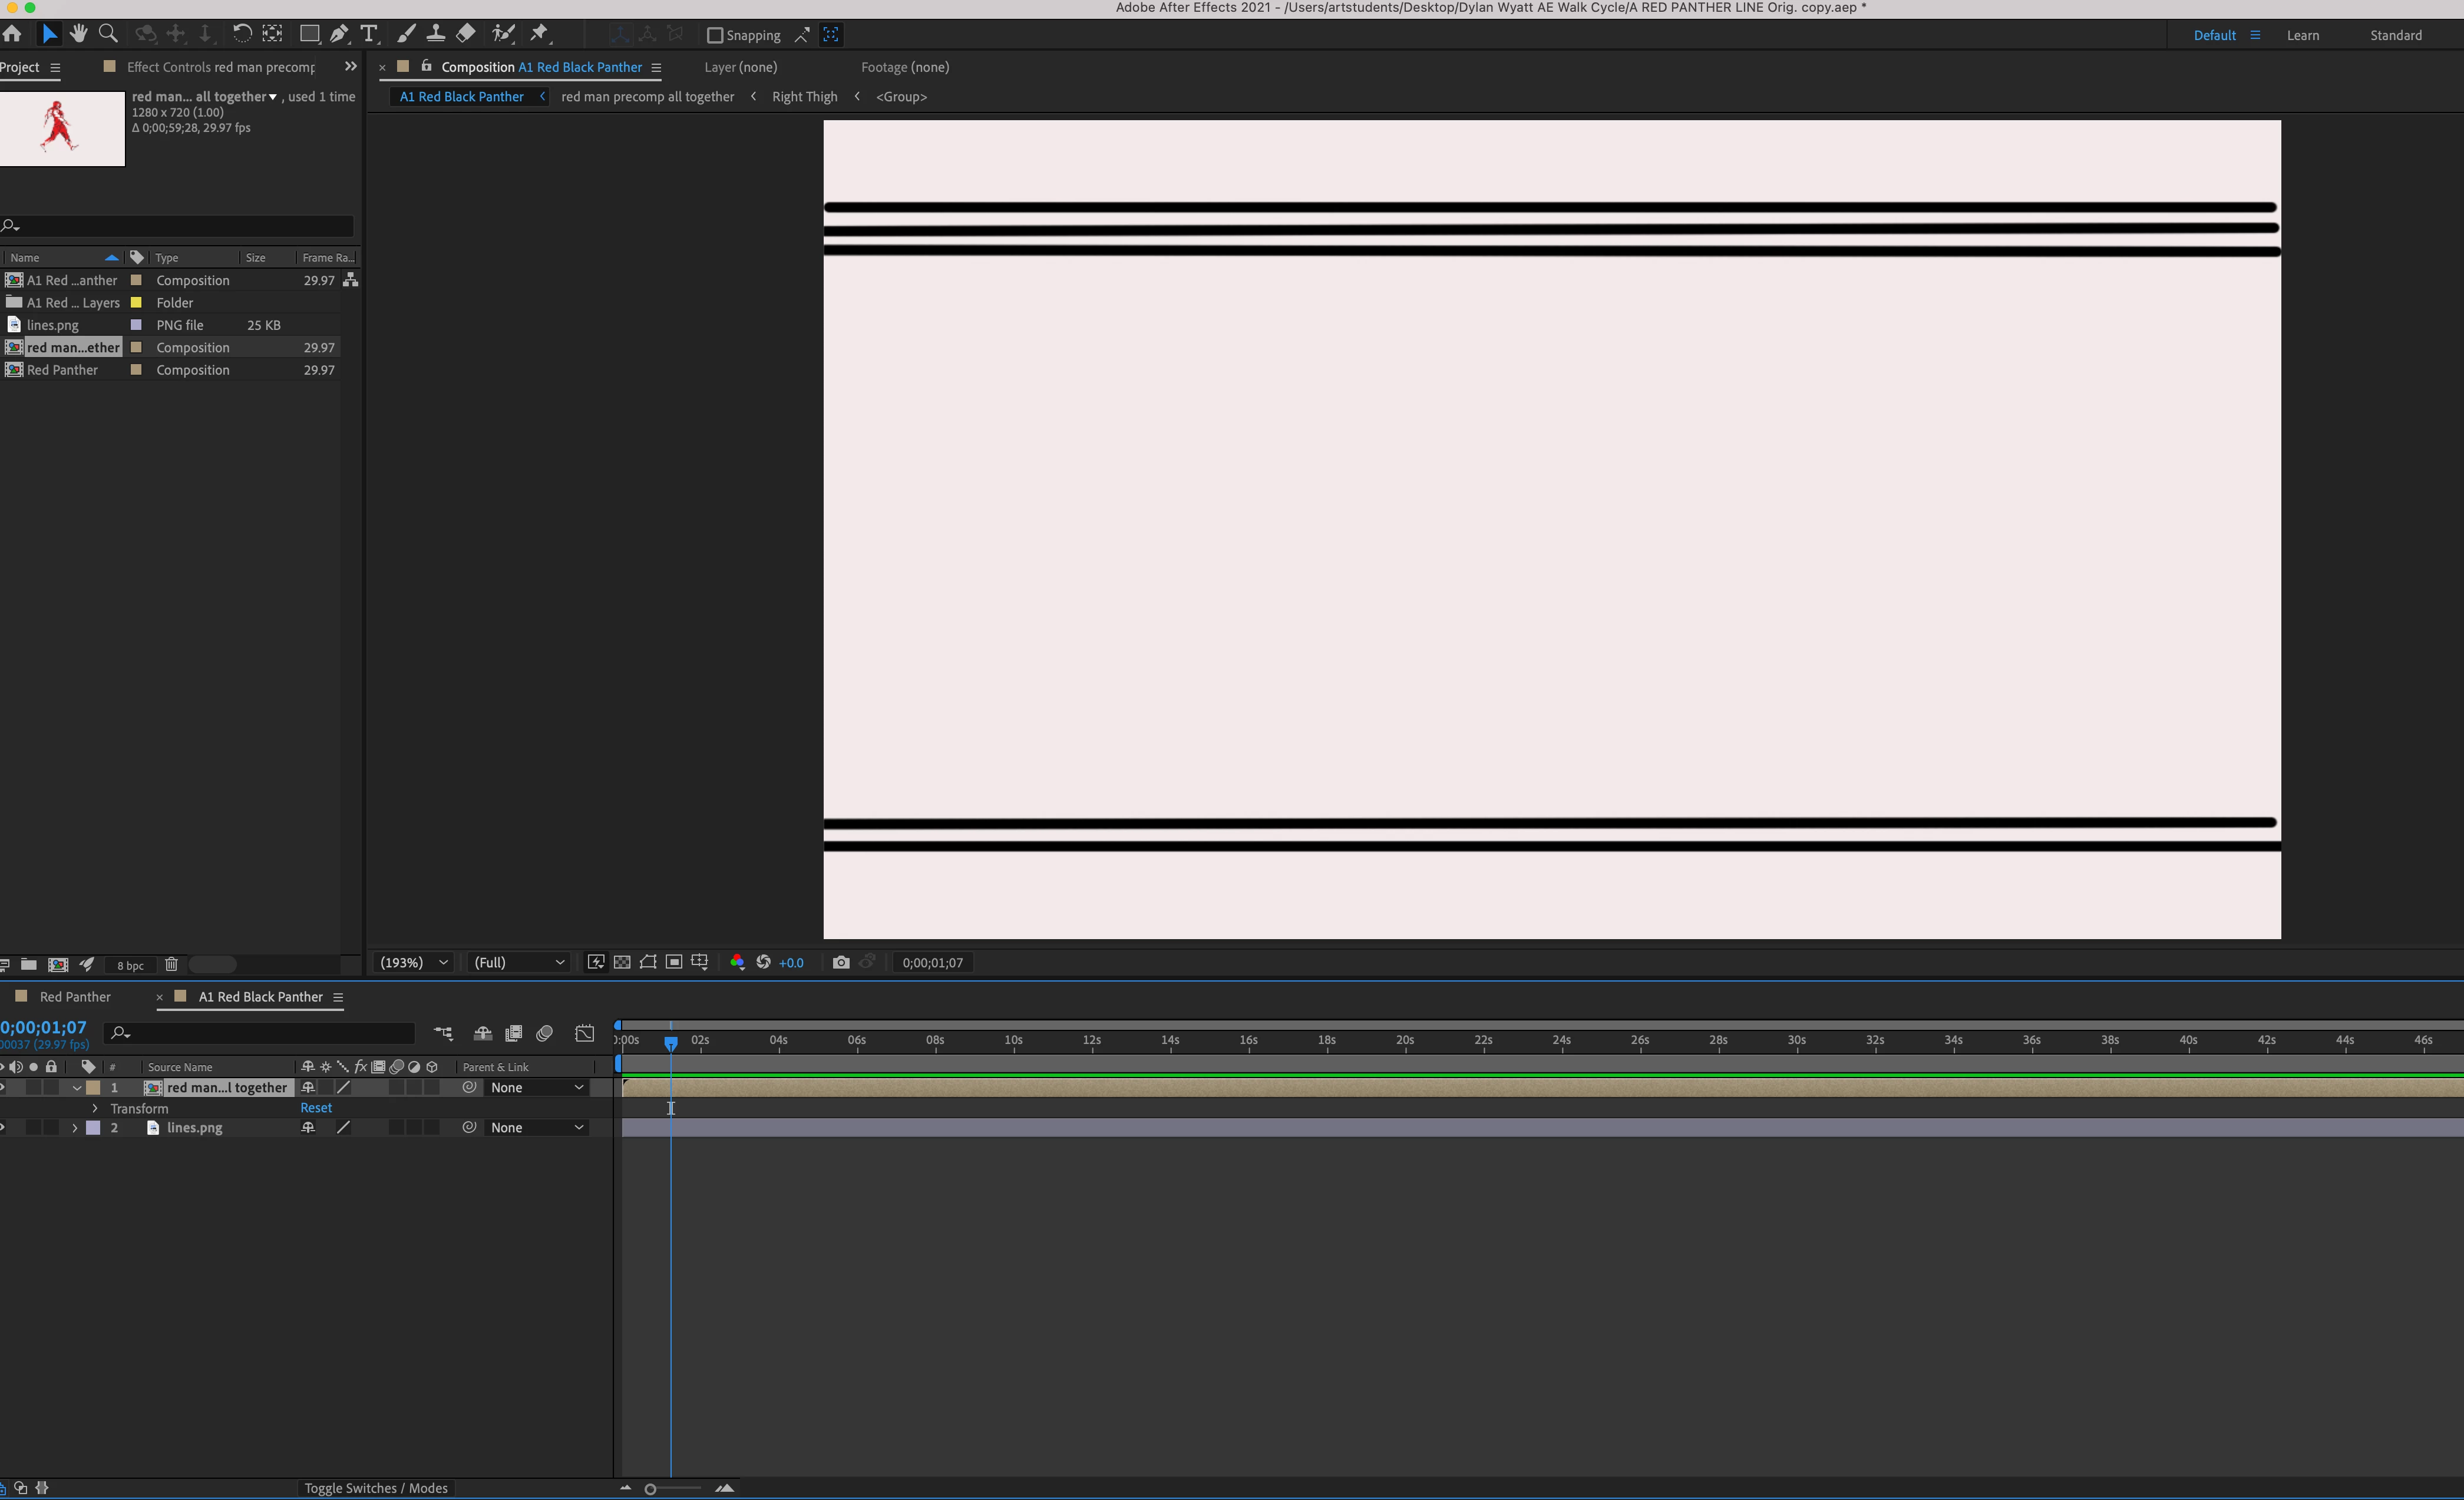The width and height of the screenshot is (2464, 1500).
Task: Select the Hand tool
Action: tap(78, 34)
